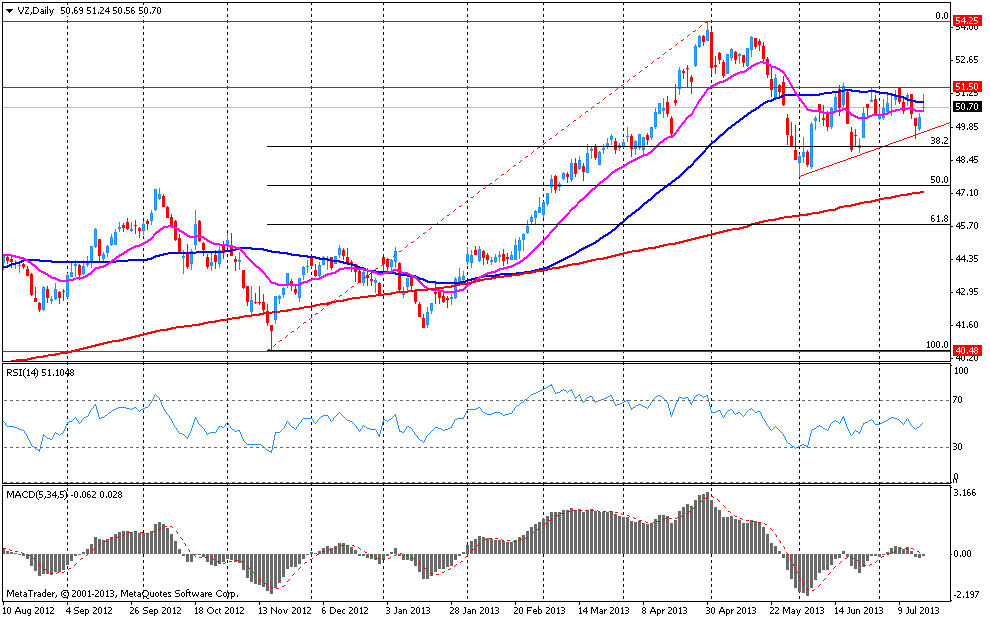Click the 44.35 value on the price axis

coord(967,259)
